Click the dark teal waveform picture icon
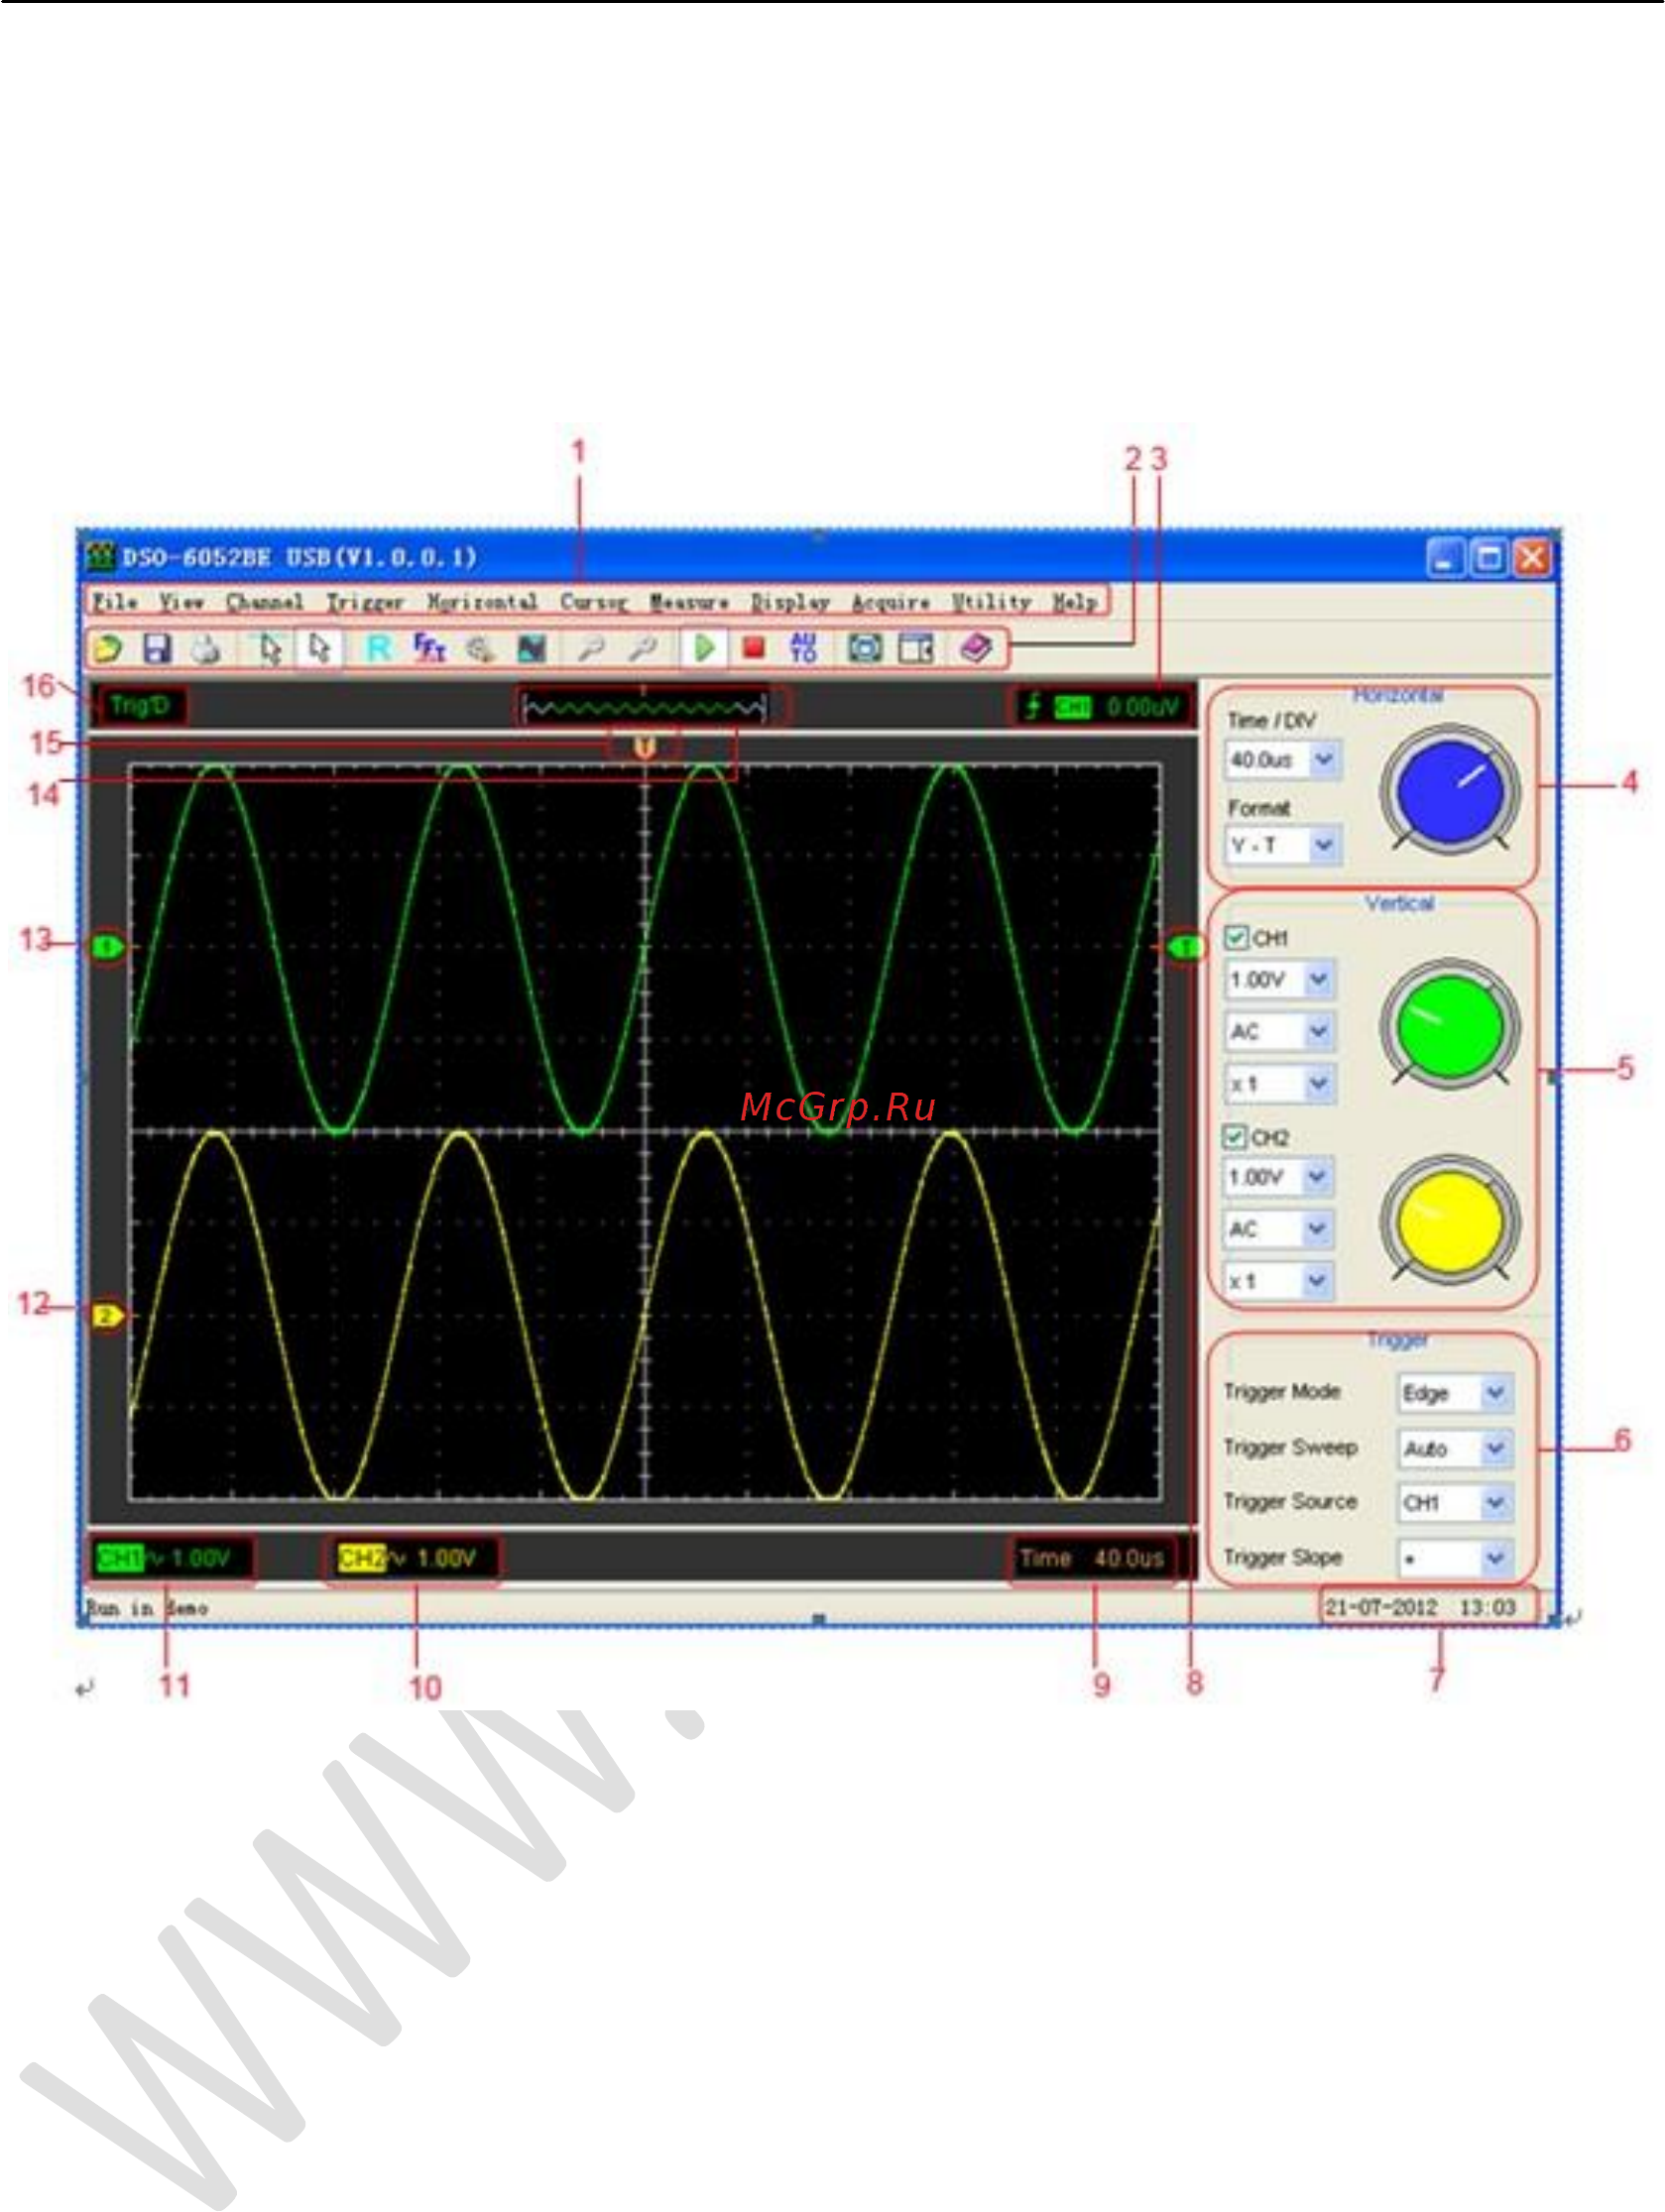Viewport: 1665px width, 2212px height. point(531,649)
